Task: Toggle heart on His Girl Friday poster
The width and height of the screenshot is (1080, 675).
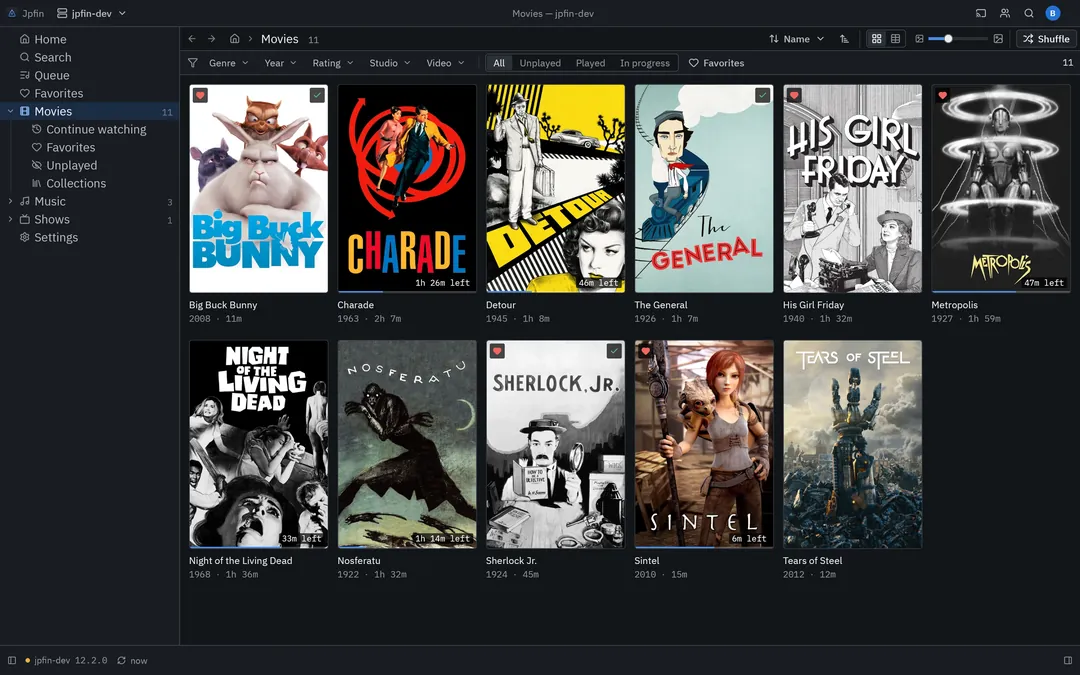Action: coord(793,95)
